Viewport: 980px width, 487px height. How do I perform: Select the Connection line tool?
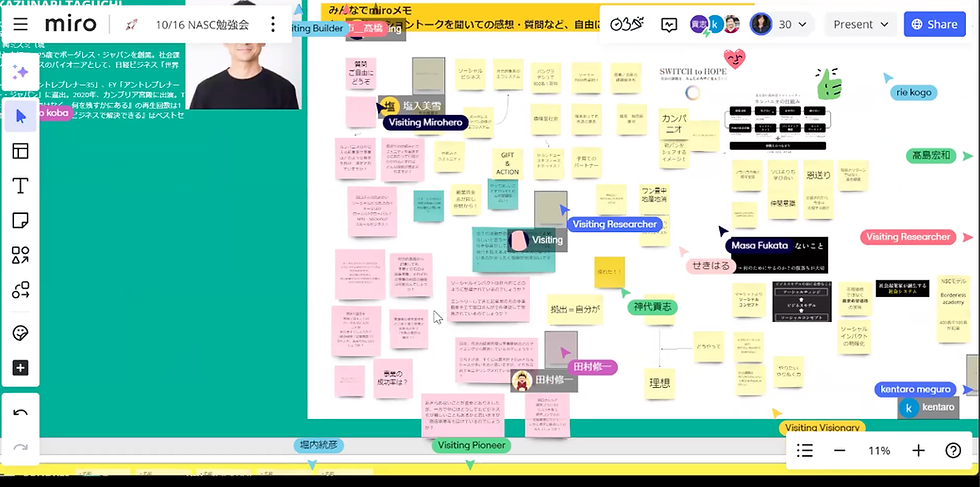(x=21, y=290)
